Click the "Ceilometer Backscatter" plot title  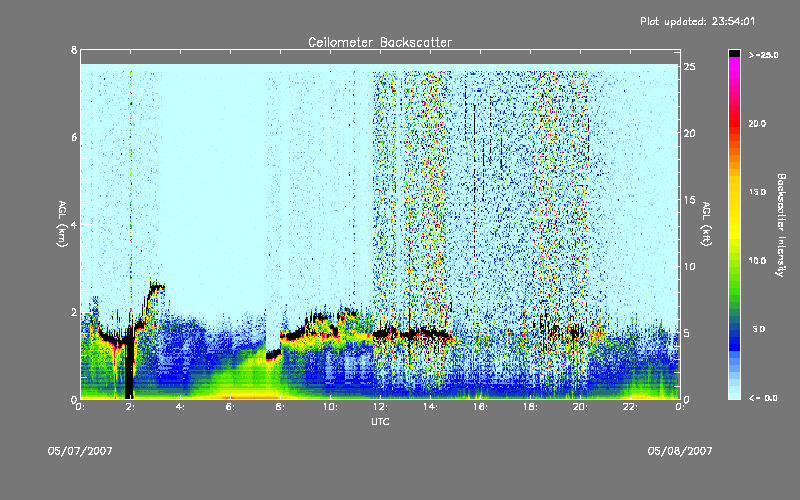pos(380,42)
